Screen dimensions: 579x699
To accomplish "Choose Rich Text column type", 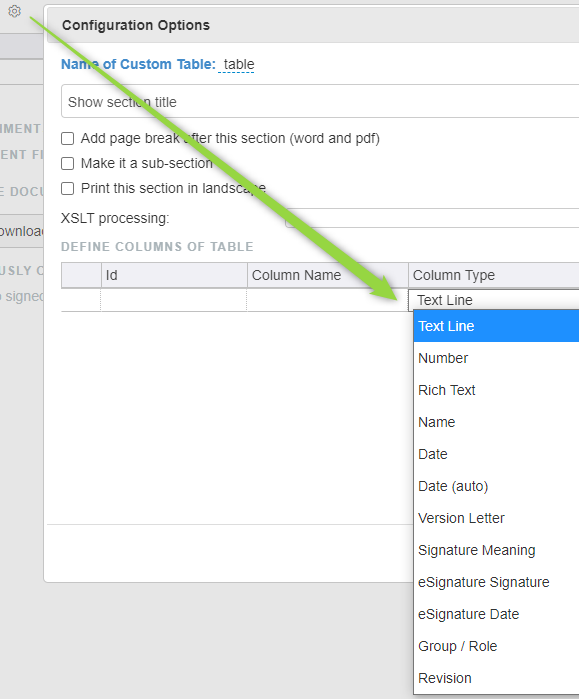I will [496, 390].
